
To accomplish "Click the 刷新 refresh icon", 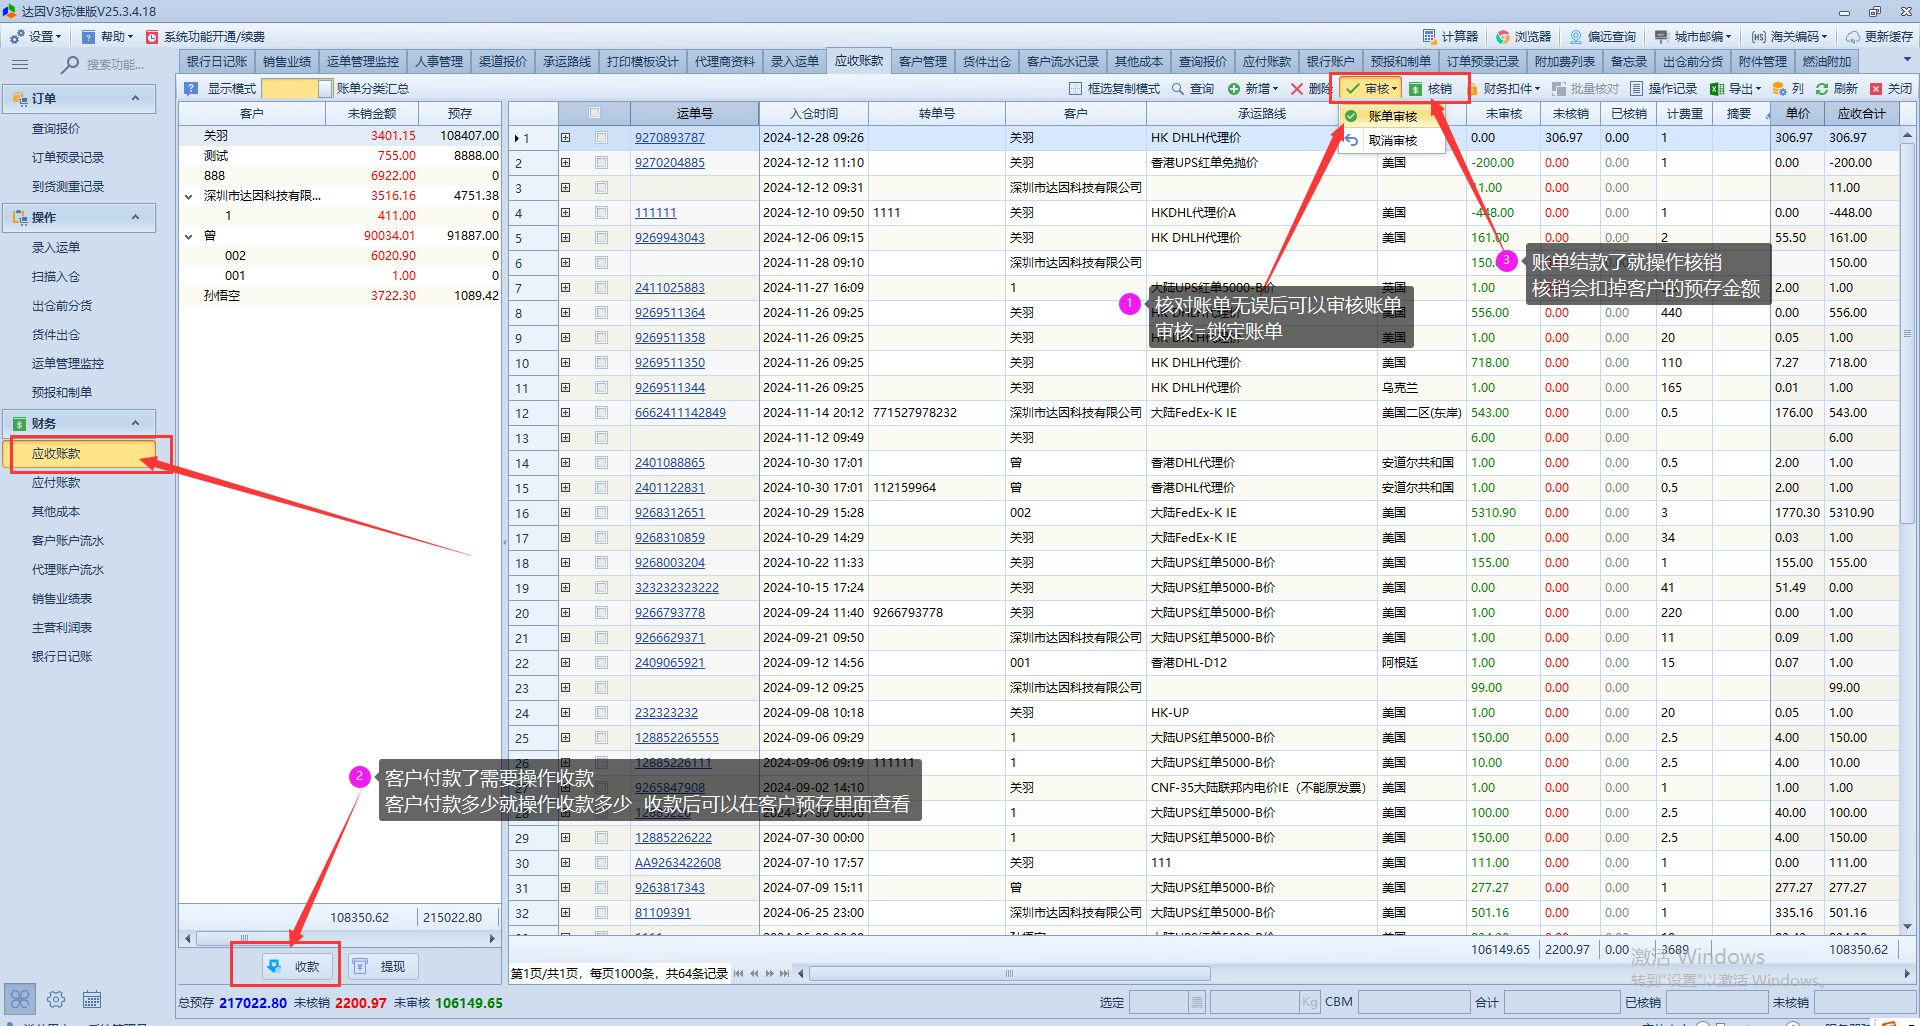I will pyautogui.click(x=1822, y=89).
